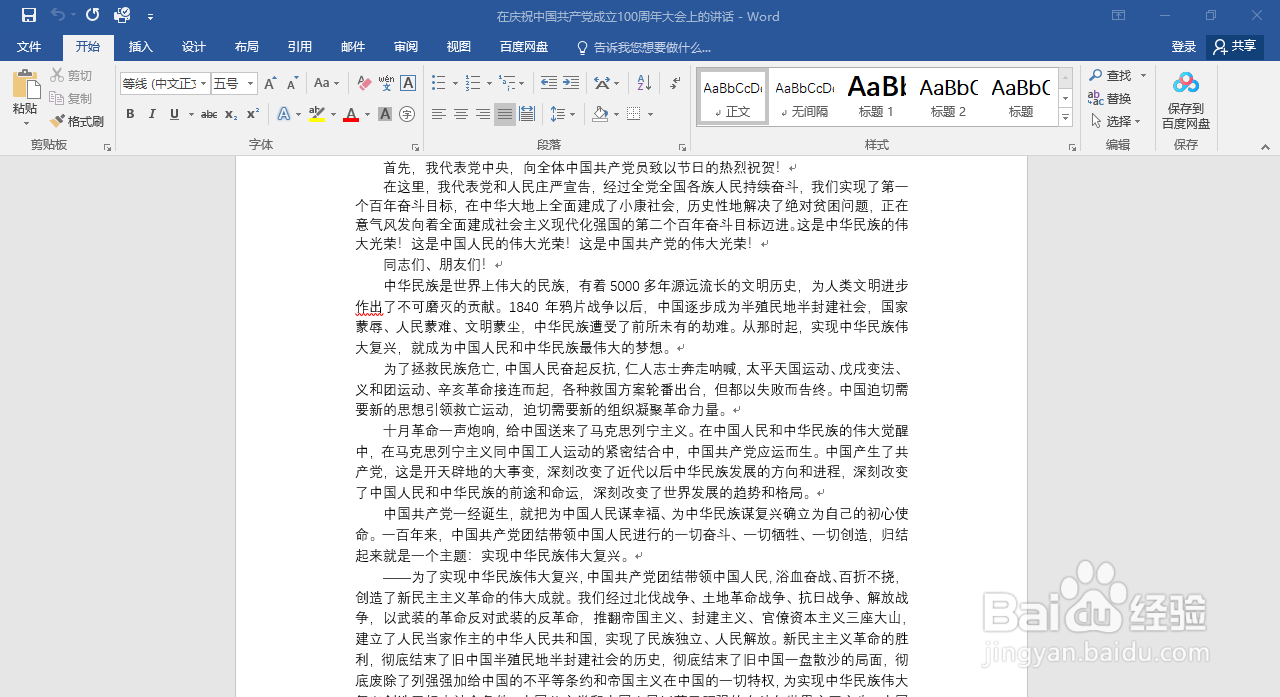Screen dimensions: 1280x697
Task: Click the Sort (A-Z) icon
Action: (644, 83)
